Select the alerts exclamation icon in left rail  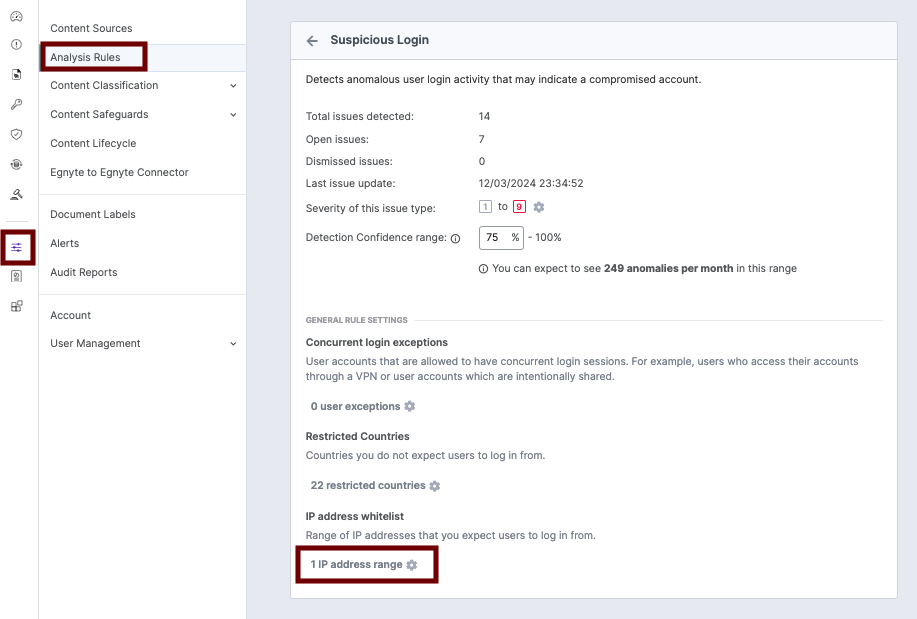click(x=15, y=44)
